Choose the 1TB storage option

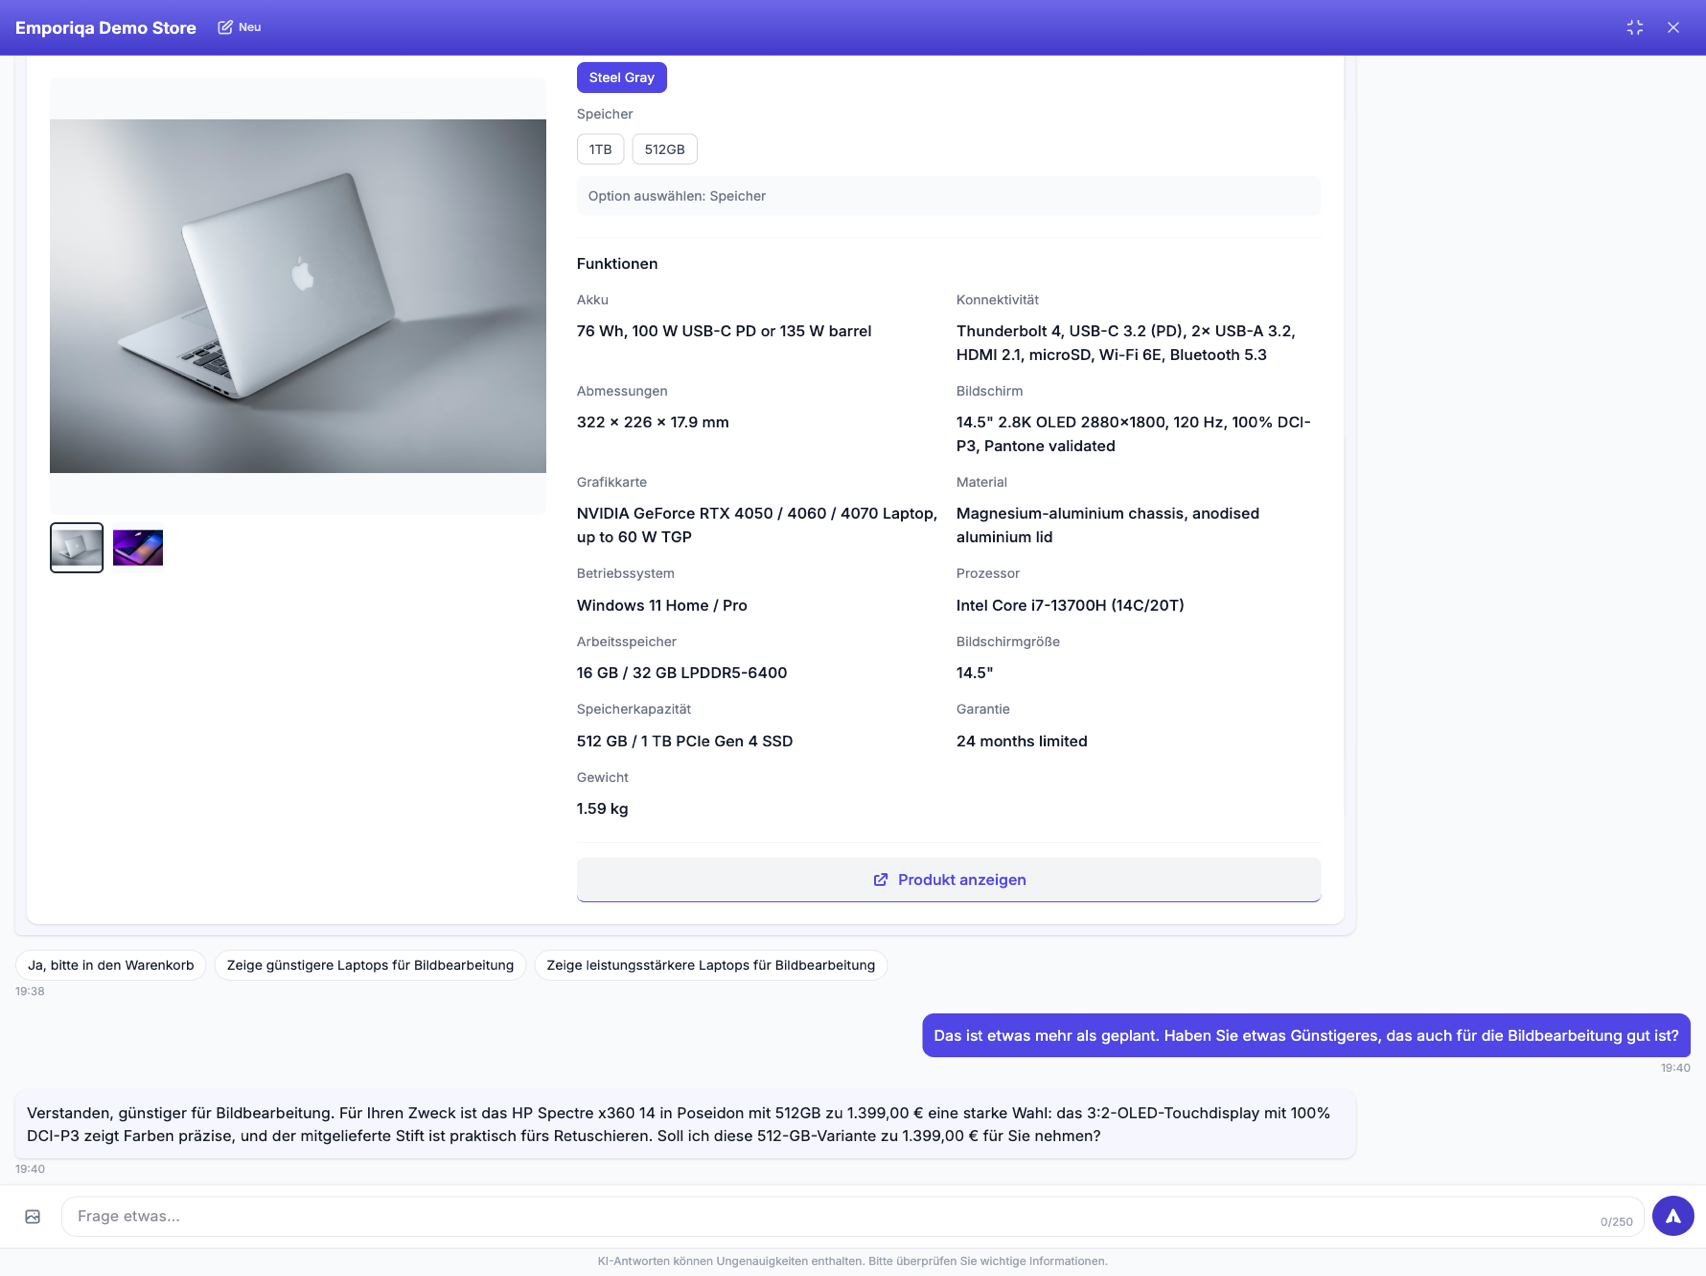(600, 149)
